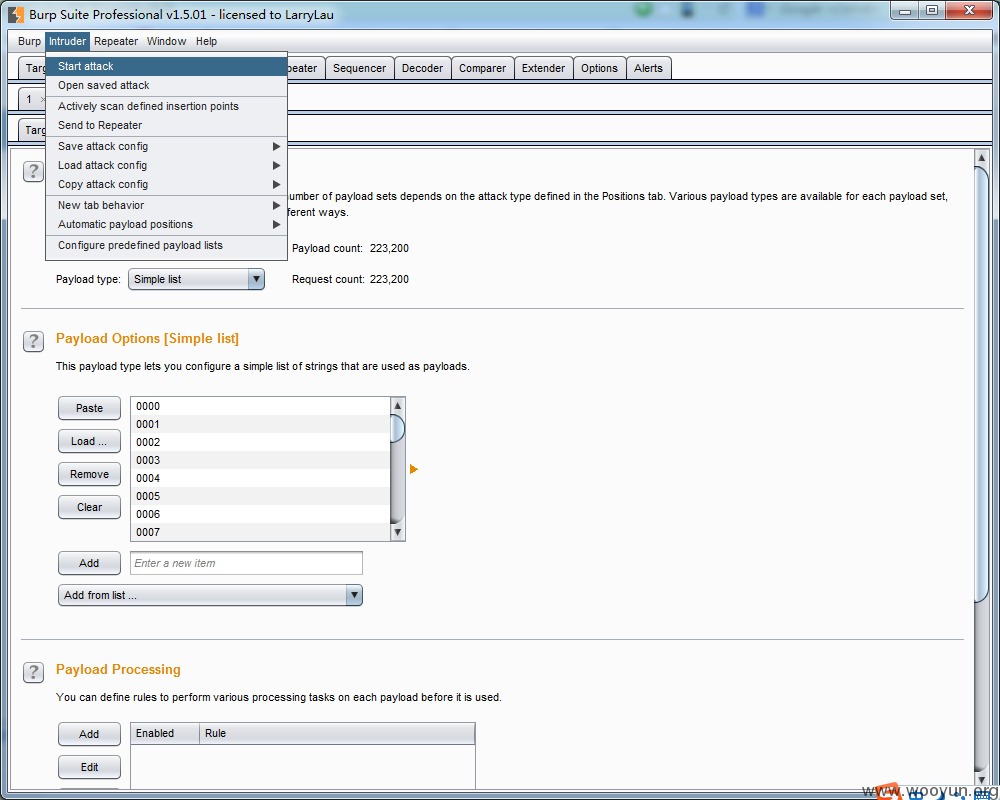Switch to the Decoder tab

422,68
